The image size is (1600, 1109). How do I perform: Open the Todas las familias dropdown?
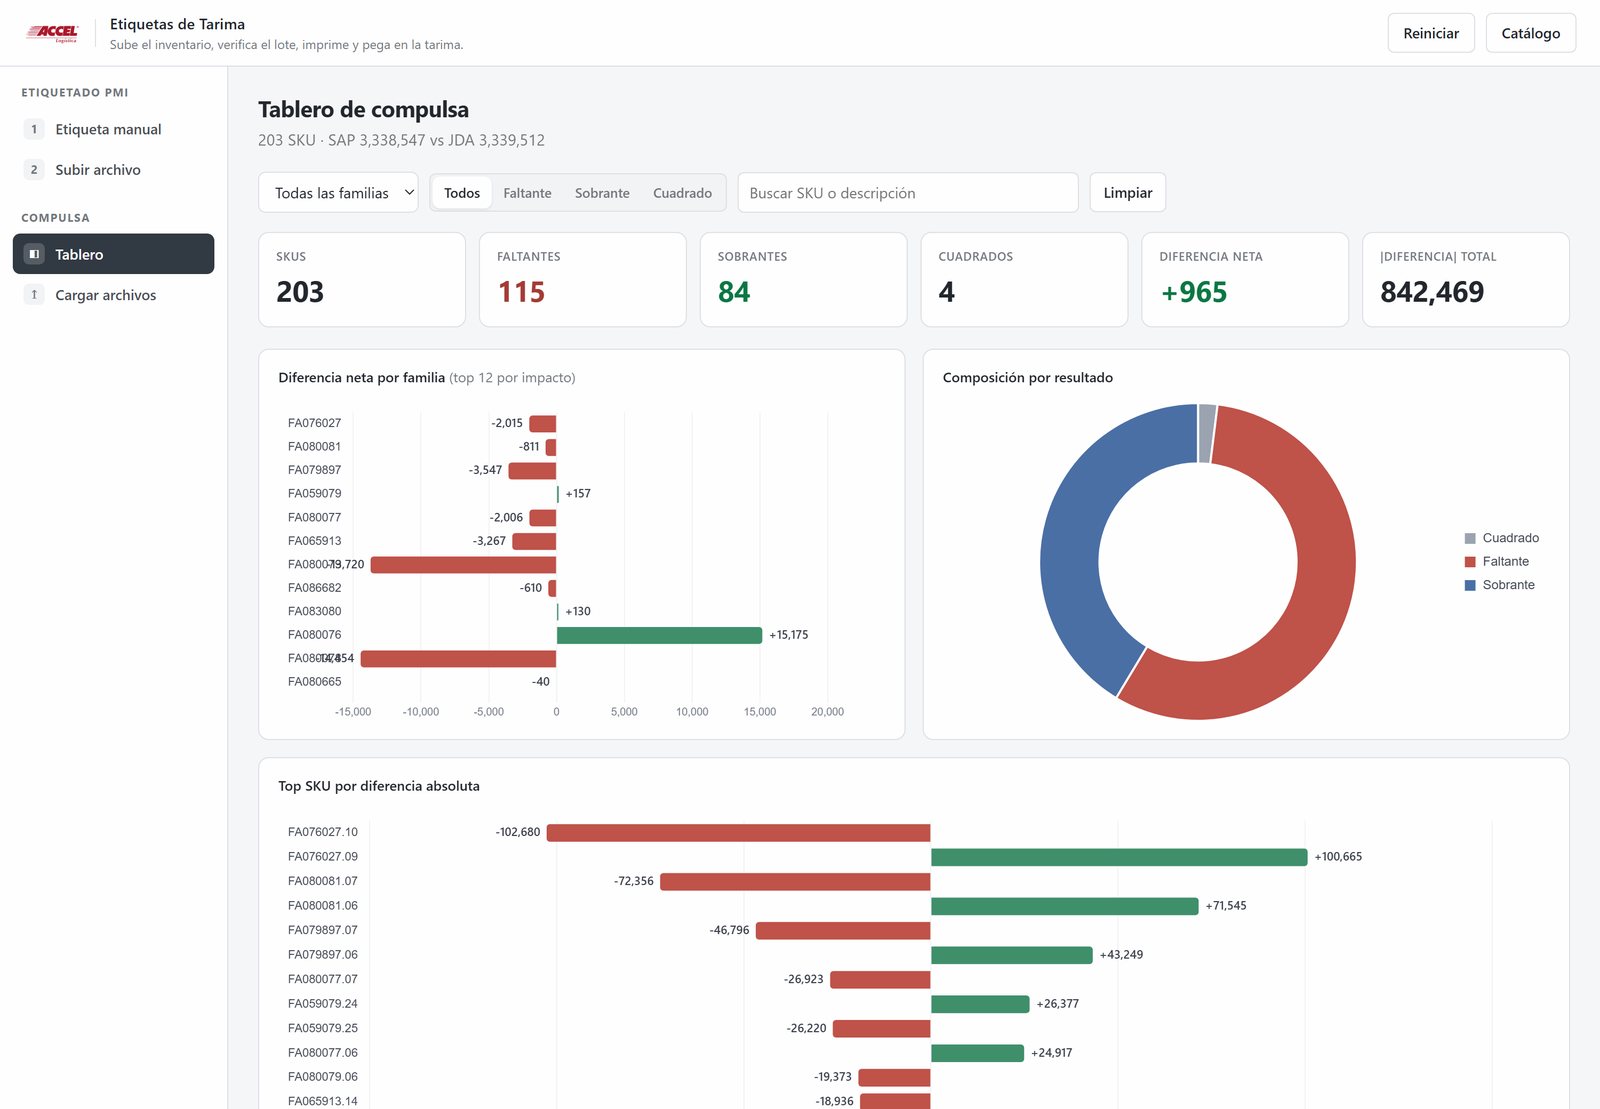[x=339, y=193]
